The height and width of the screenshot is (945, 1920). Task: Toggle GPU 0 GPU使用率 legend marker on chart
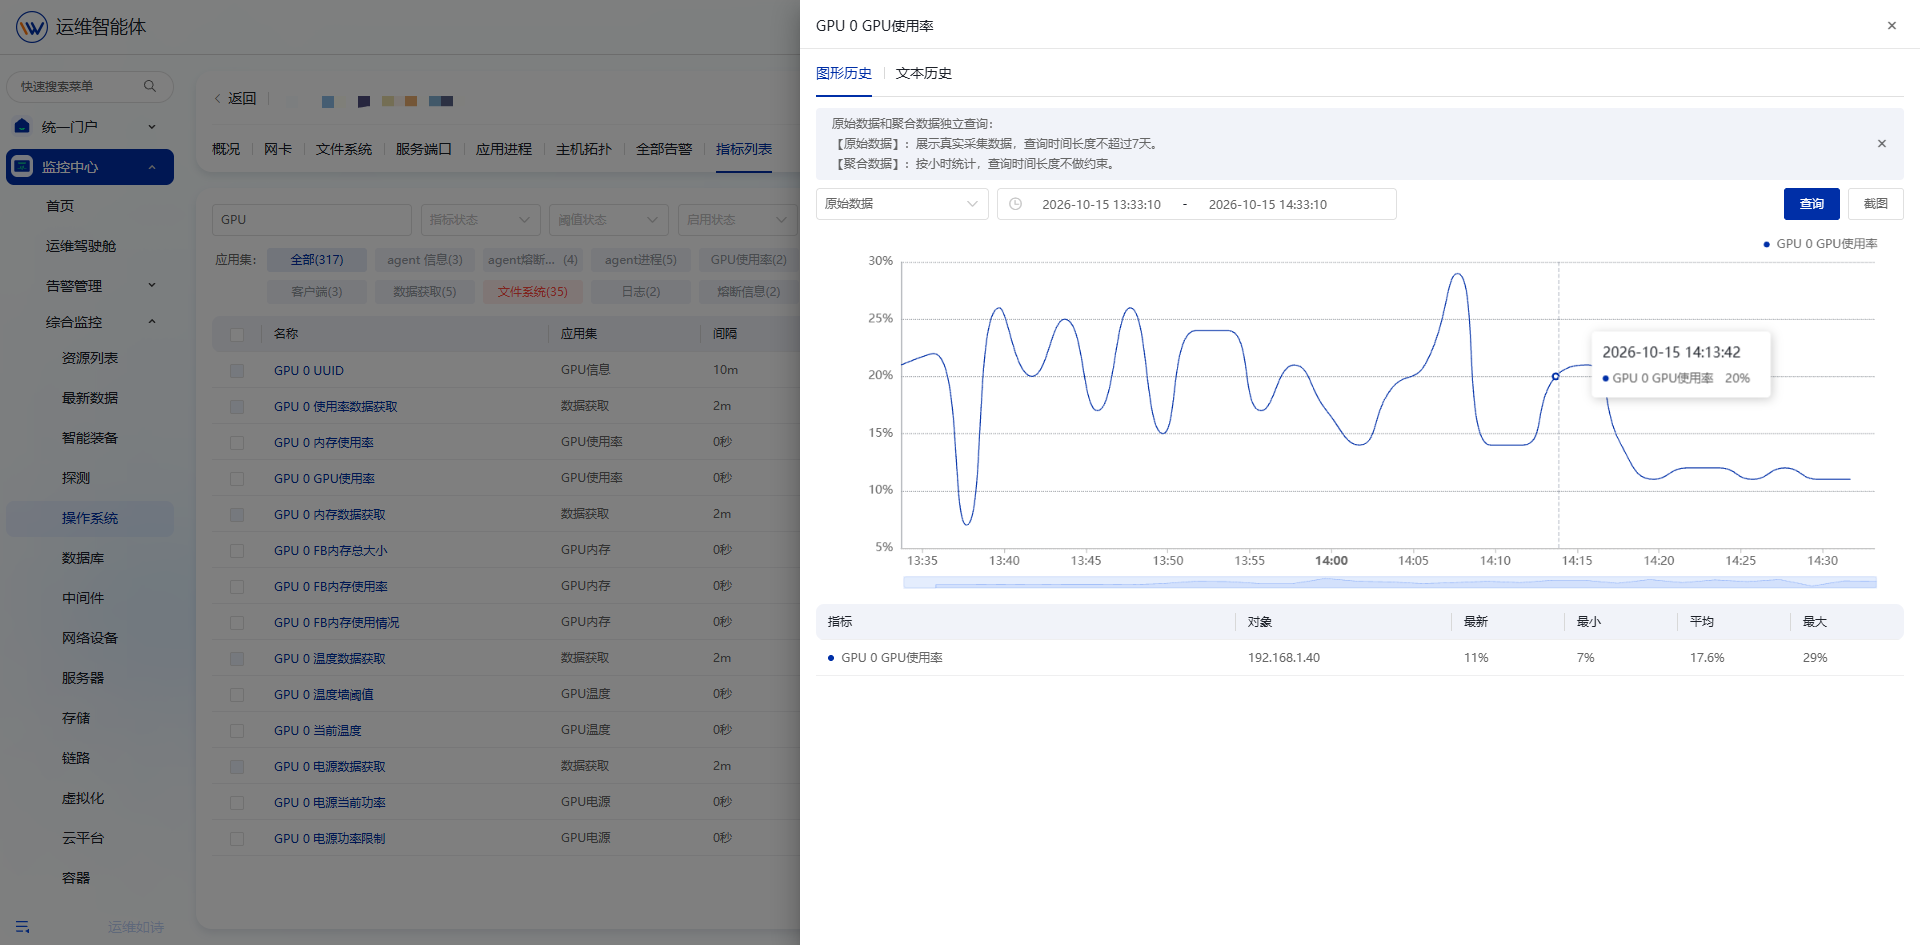click(1767, 244)
